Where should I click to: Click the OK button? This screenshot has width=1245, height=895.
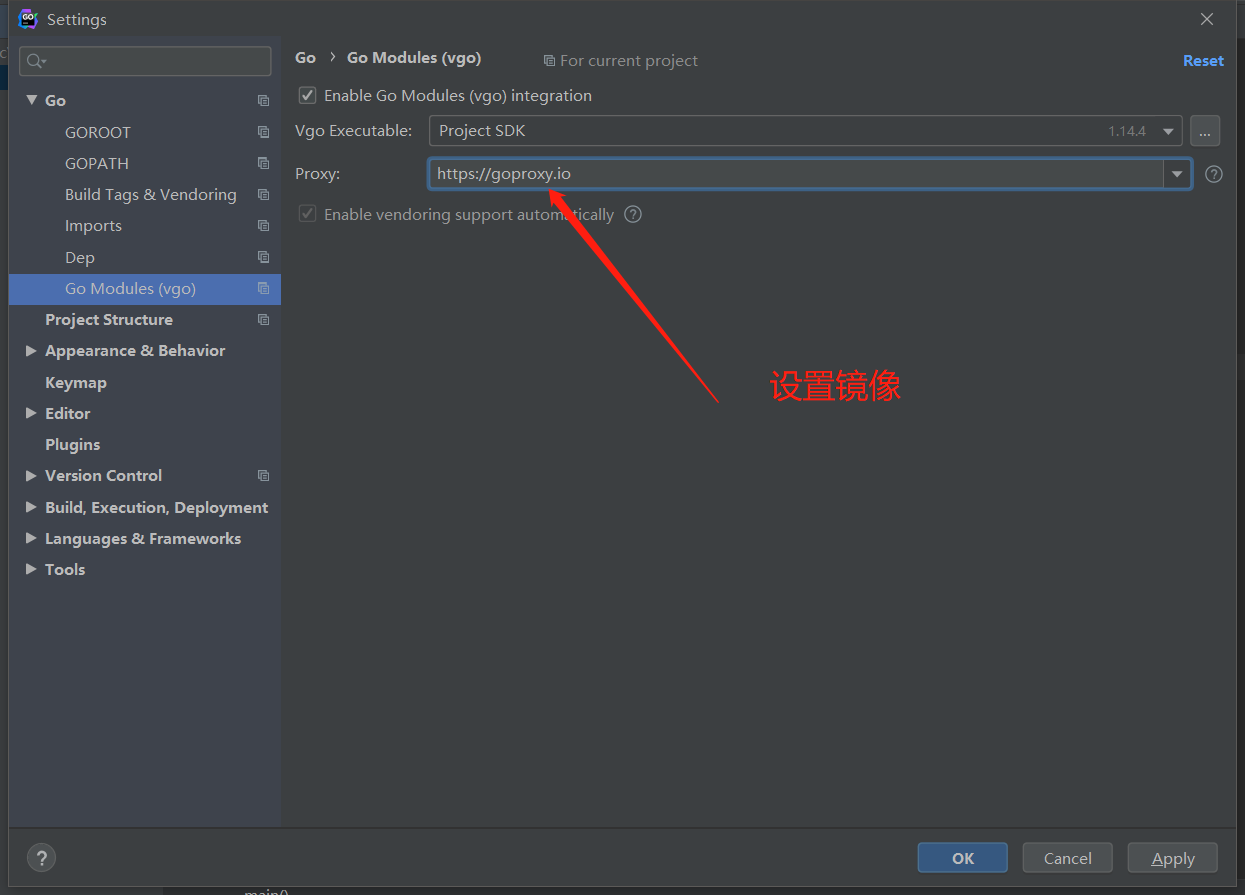coord(963,858)
